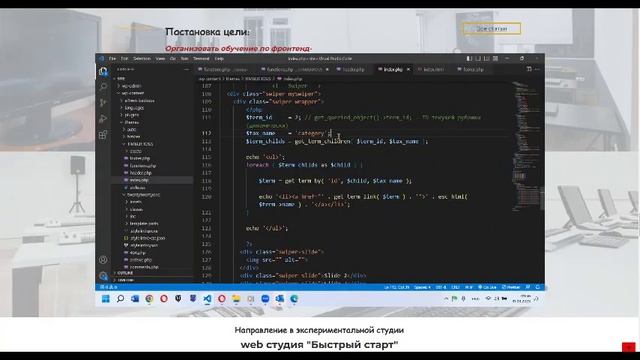Toggle the secondary side bar layout button

click(x=487, y=59)
